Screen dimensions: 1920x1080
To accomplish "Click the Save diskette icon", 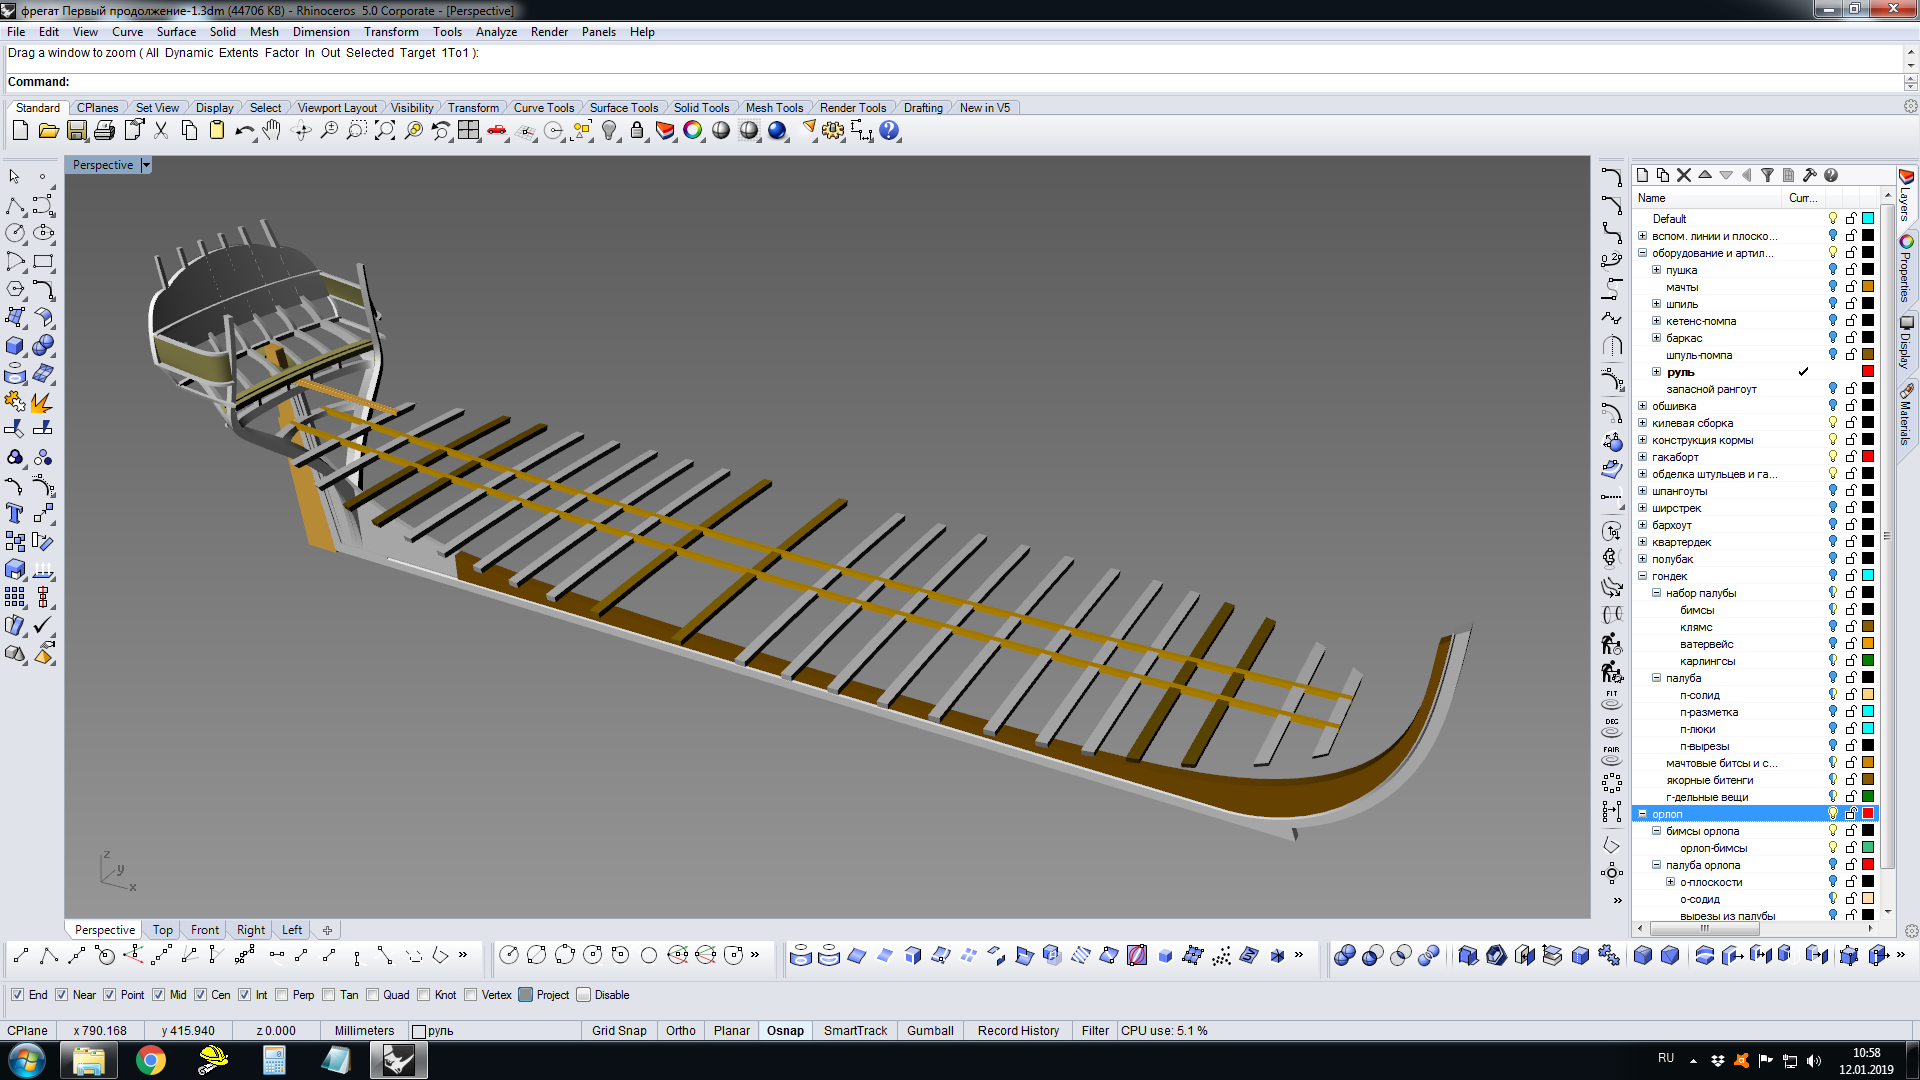I will click(x=76, y=131).
